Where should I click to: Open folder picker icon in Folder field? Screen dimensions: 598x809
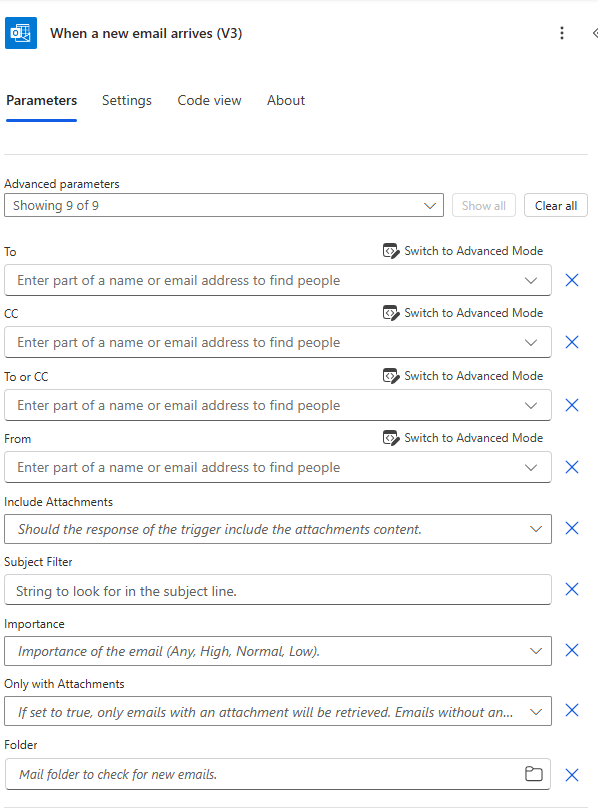click(534, 774)
